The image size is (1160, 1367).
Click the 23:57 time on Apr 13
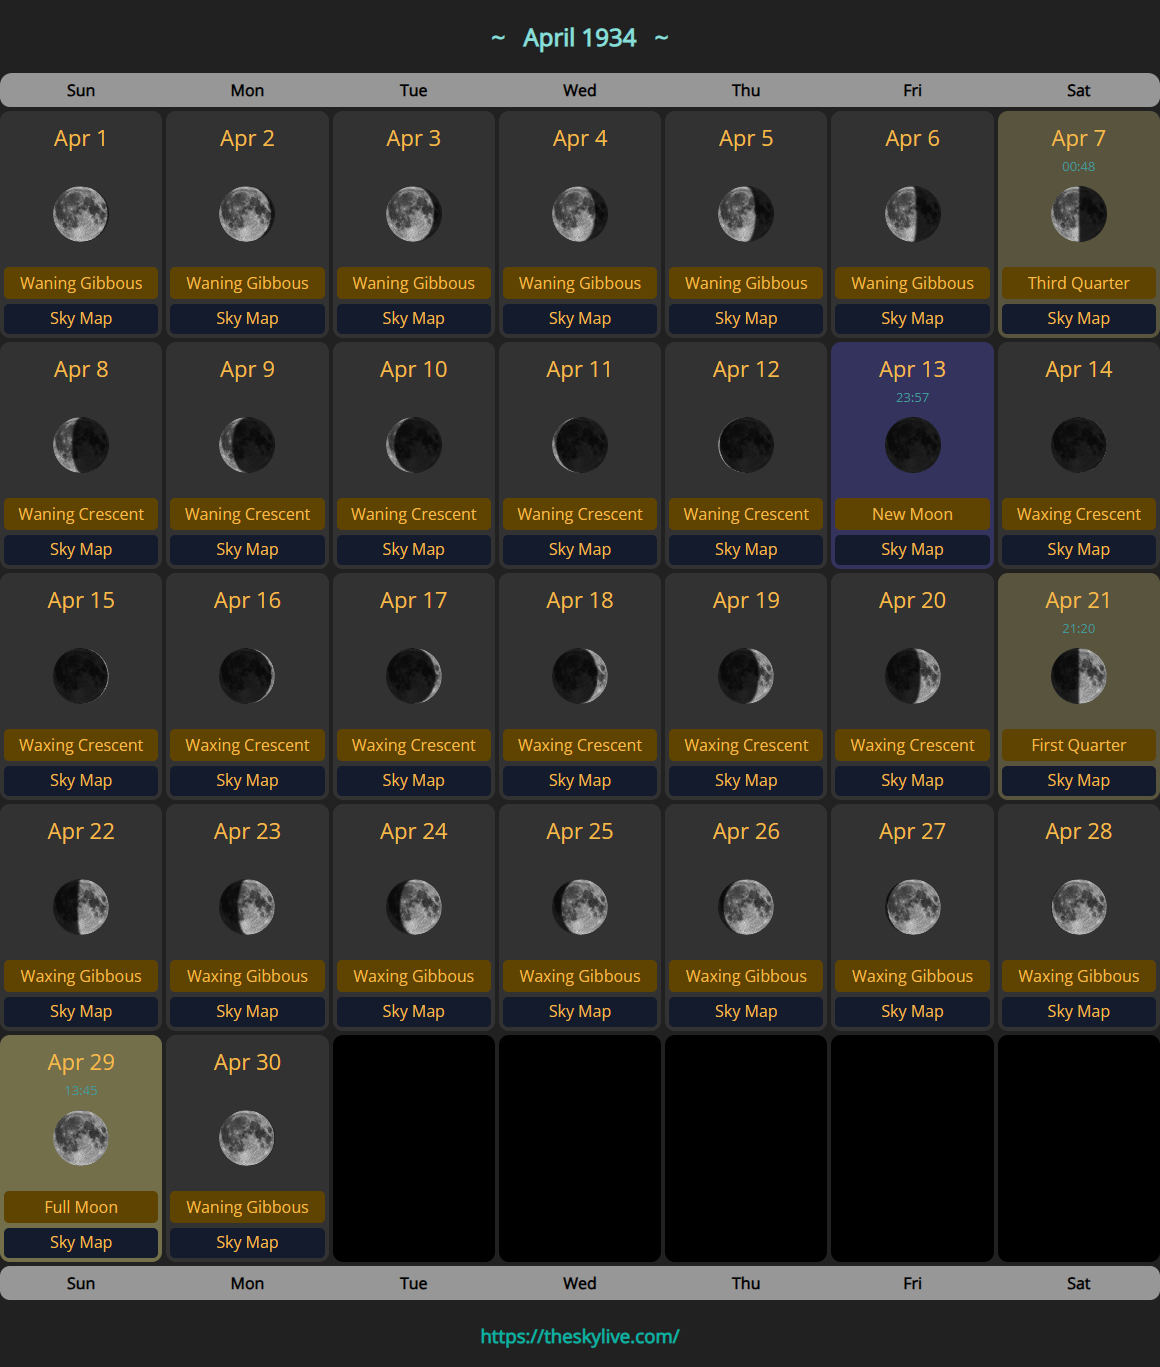coord(913,398)
